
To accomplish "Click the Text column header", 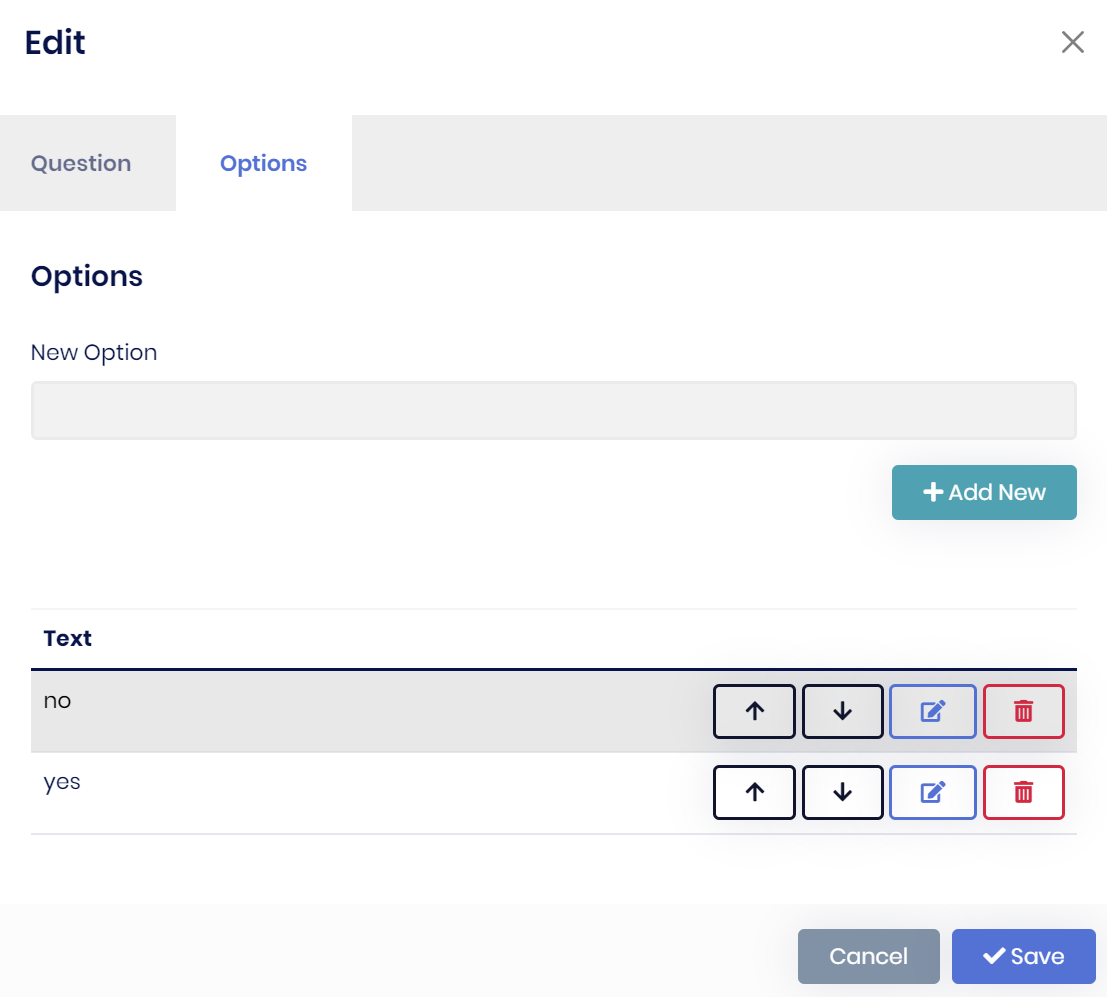I will (67, 638).
